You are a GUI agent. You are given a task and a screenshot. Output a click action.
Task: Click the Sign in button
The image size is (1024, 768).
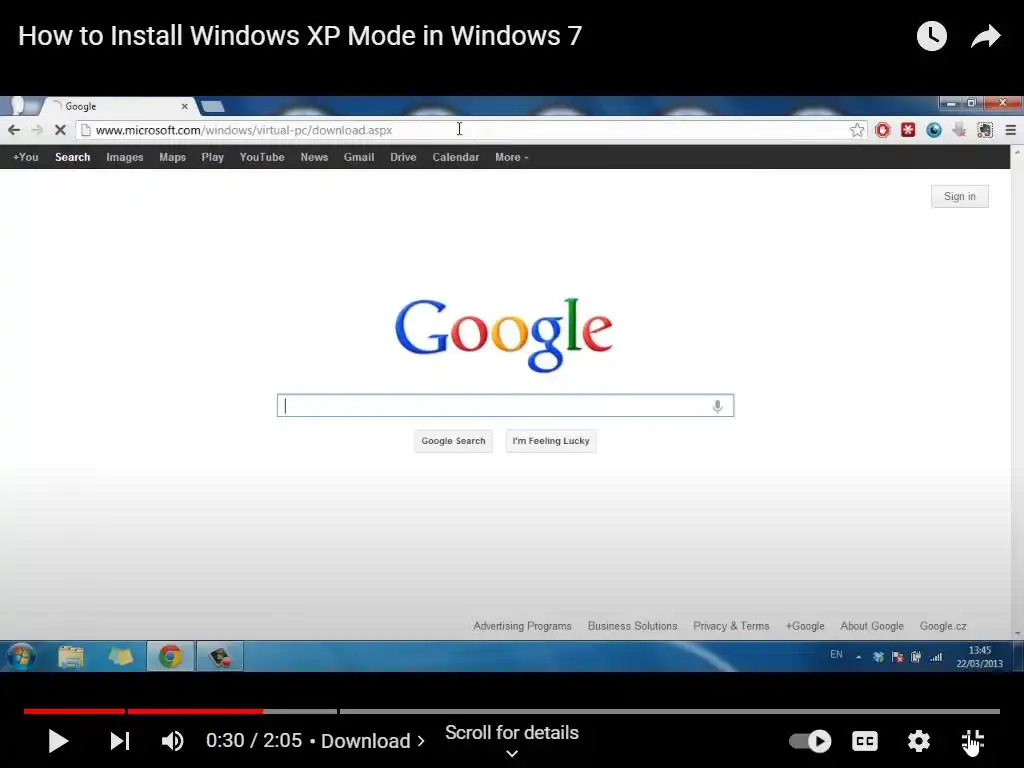pyautogui.click(x=959, y=197)
